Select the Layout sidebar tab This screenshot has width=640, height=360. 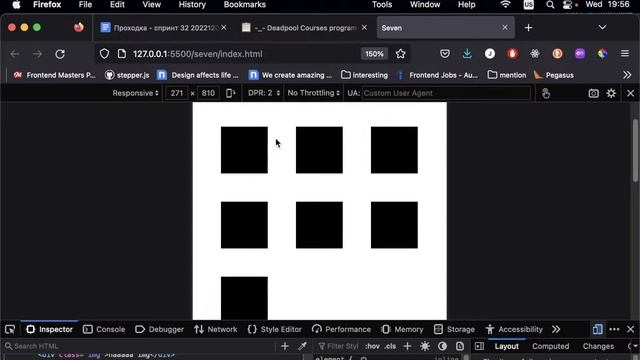coord(507,346)
